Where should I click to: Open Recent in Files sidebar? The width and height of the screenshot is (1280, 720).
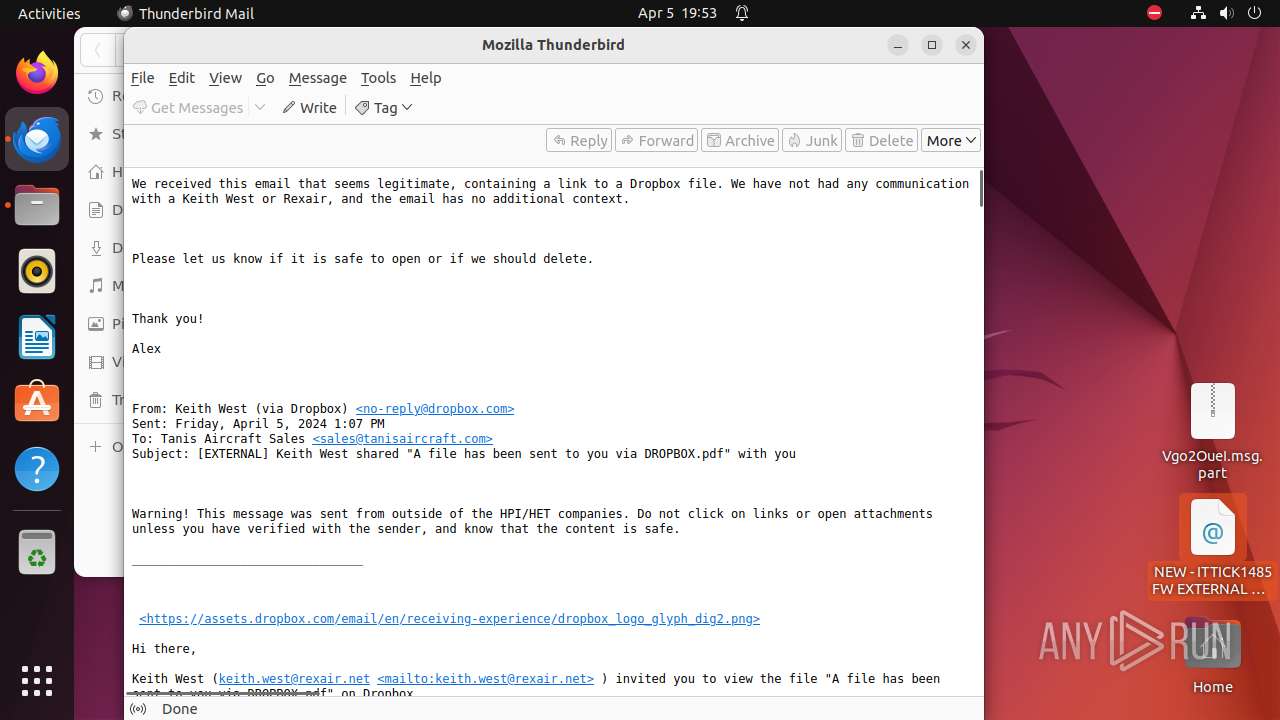[104, 96]
